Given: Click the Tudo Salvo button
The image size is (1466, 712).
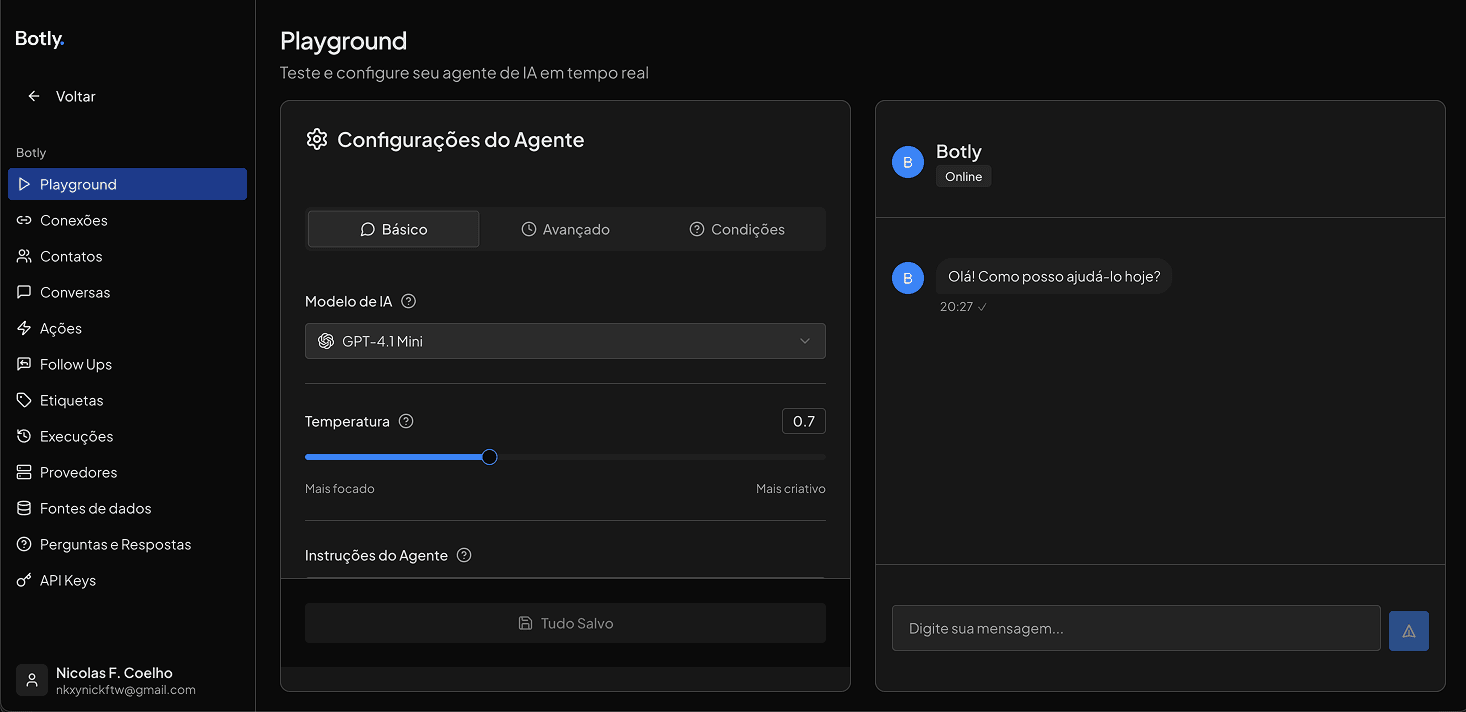Looking at the screenshot, I should click(x=565, y=623).
